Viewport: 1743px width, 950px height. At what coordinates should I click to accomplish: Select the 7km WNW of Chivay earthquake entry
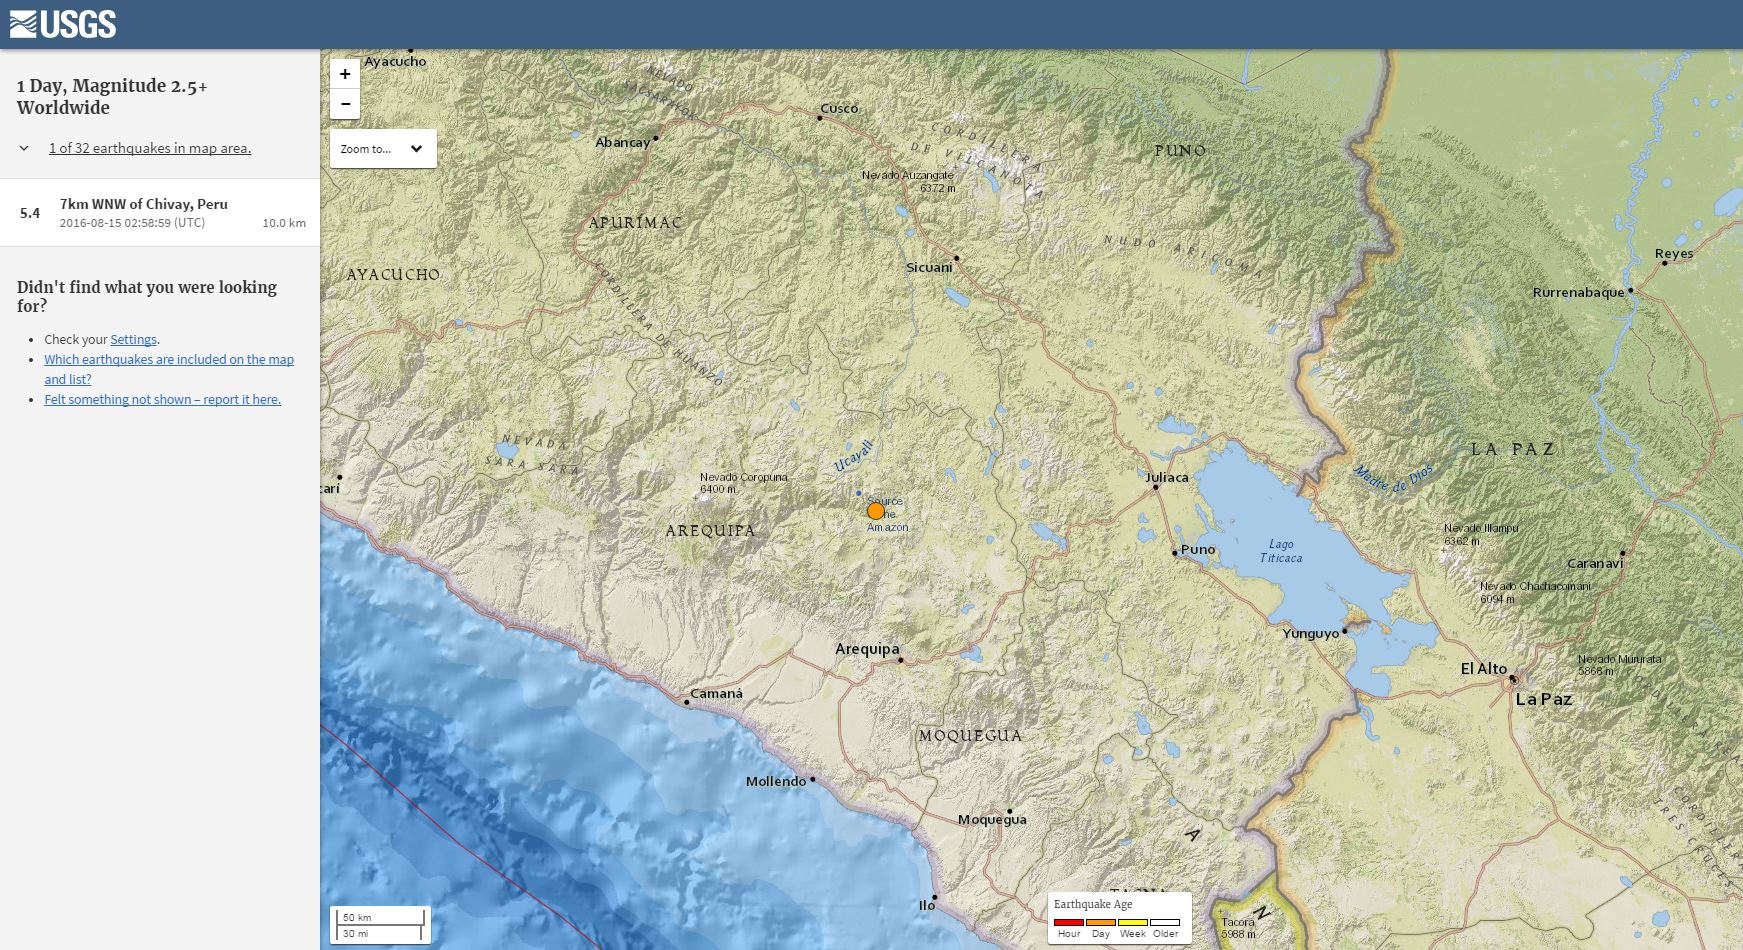click(160, 212)
